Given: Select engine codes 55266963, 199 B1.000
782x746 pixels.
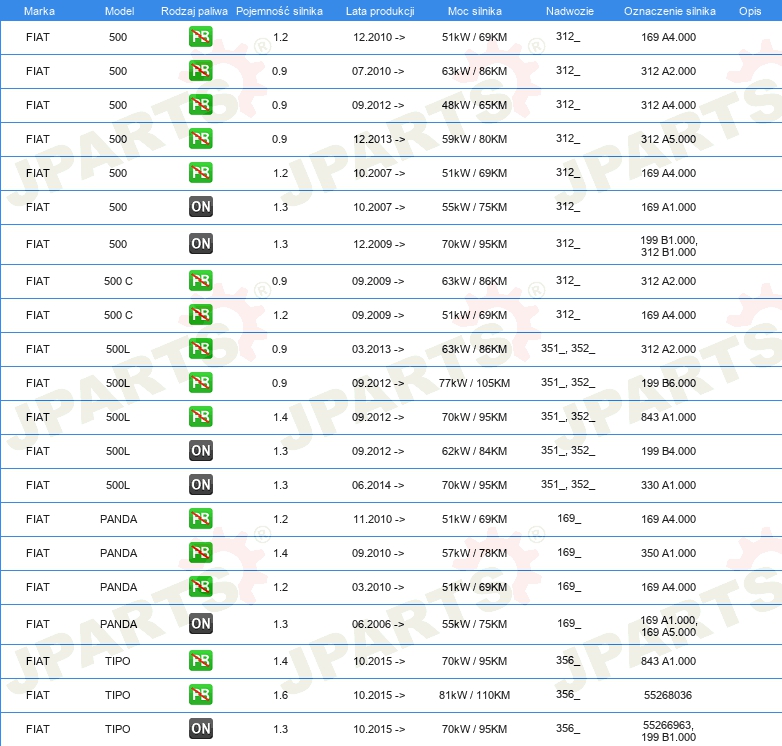Looking at the screenshot, I should (668, 731).
